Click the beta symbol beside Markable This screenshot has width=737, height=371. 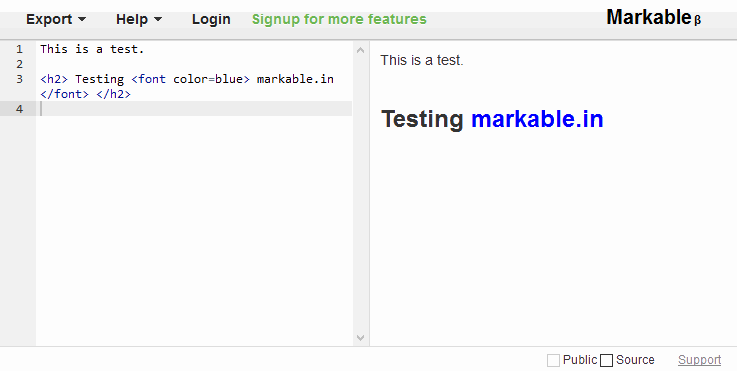[698, 20]
